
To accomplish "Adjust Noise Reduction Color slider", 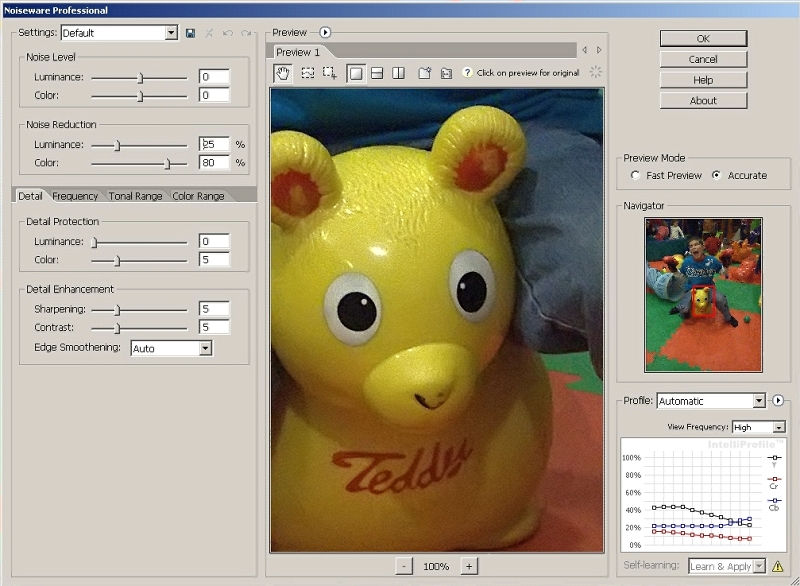I will tap(167, 164).
